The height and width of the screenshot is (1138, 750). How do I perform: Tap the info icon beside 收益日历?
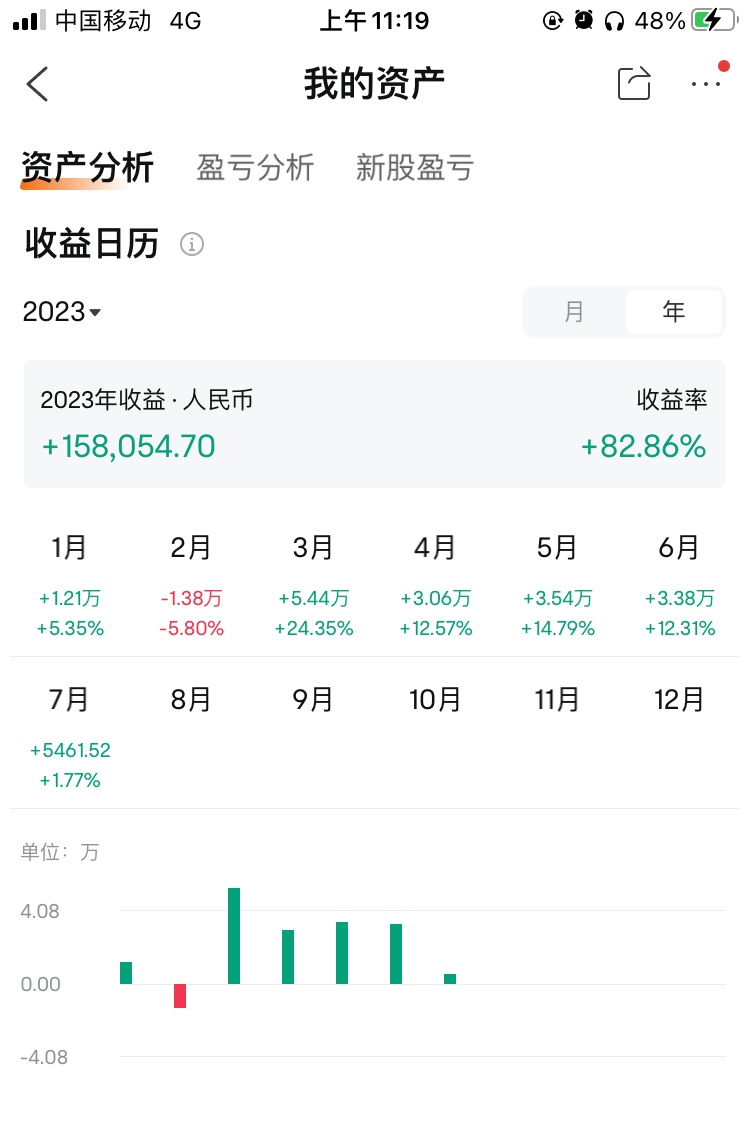pos(192,244)
